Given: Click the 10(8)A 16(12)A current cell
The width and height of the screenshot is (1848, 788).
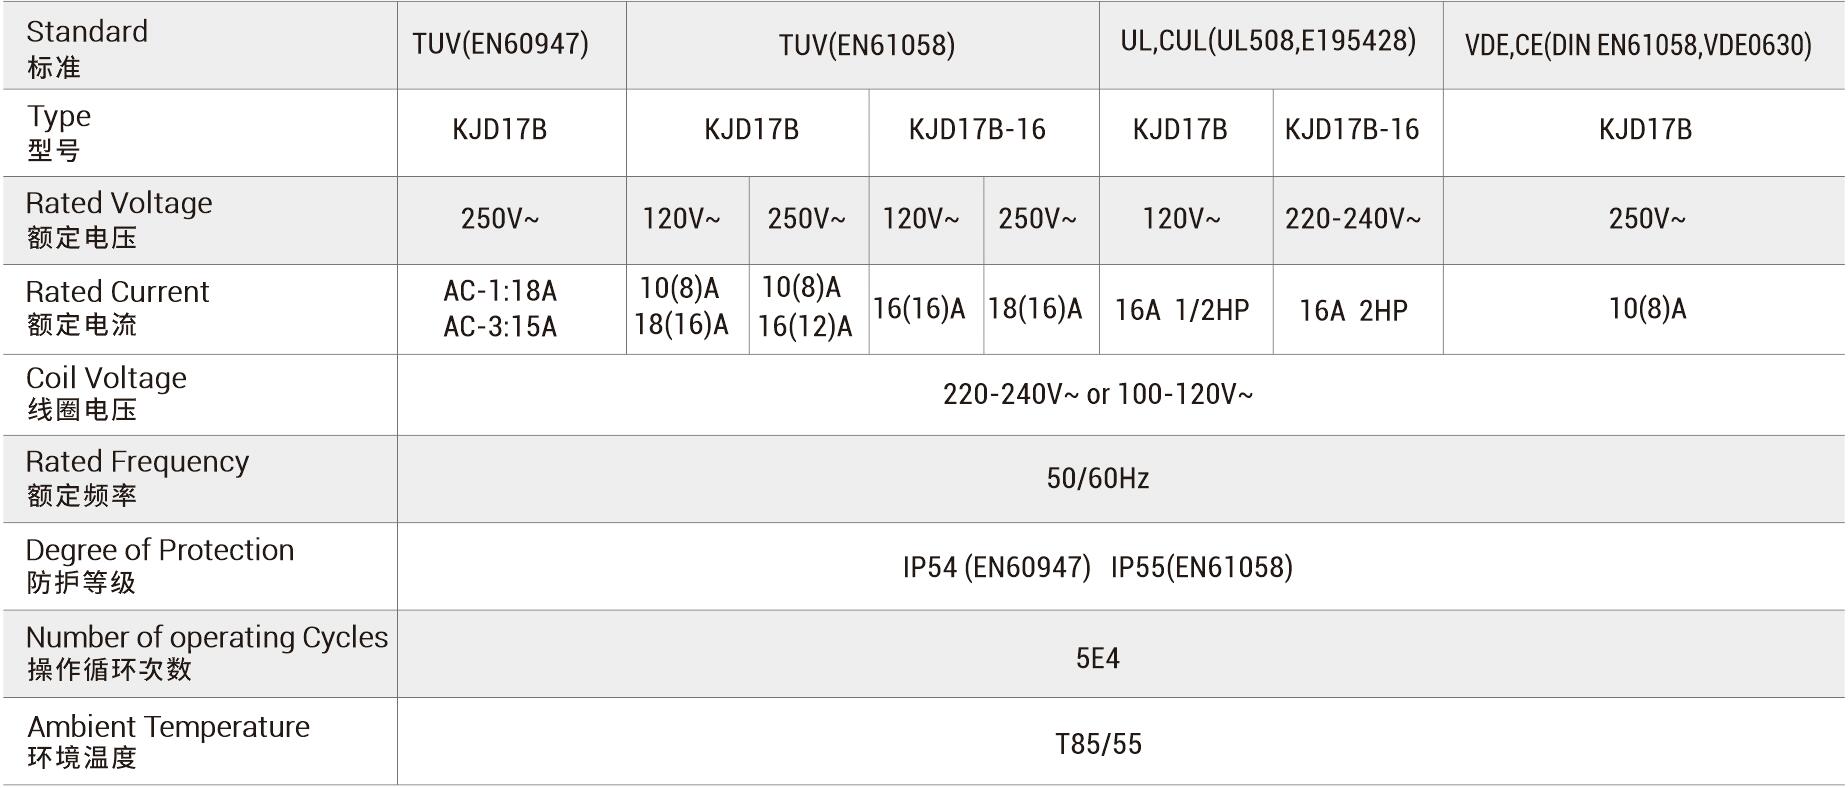Looking at the screenshot, I should click(x=806, y=307).
